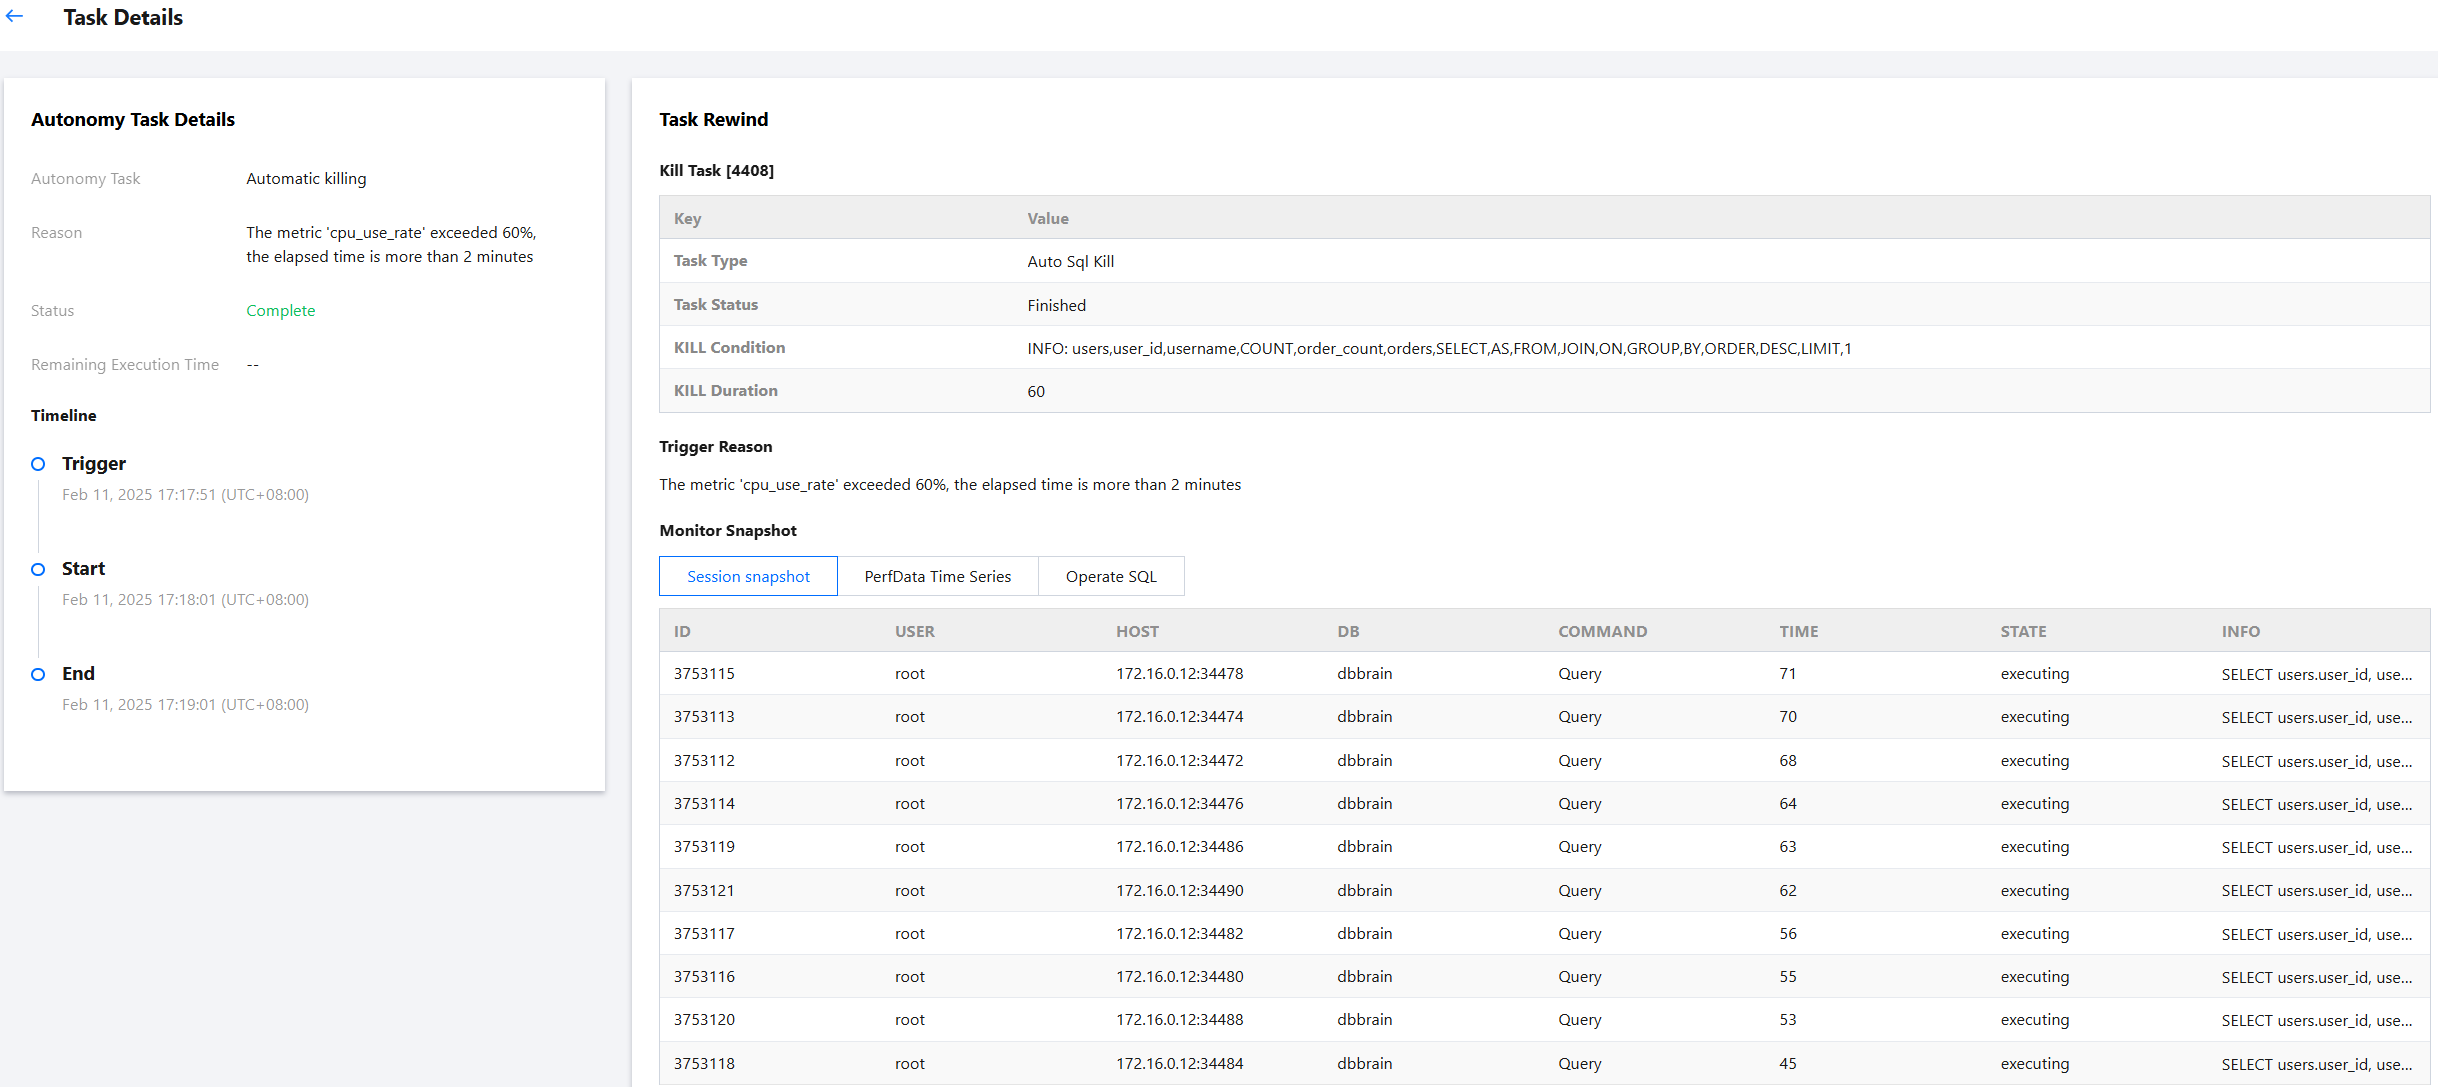
Task: Click truncated INFO text for session 3753113
Action: pos(2316,717)
